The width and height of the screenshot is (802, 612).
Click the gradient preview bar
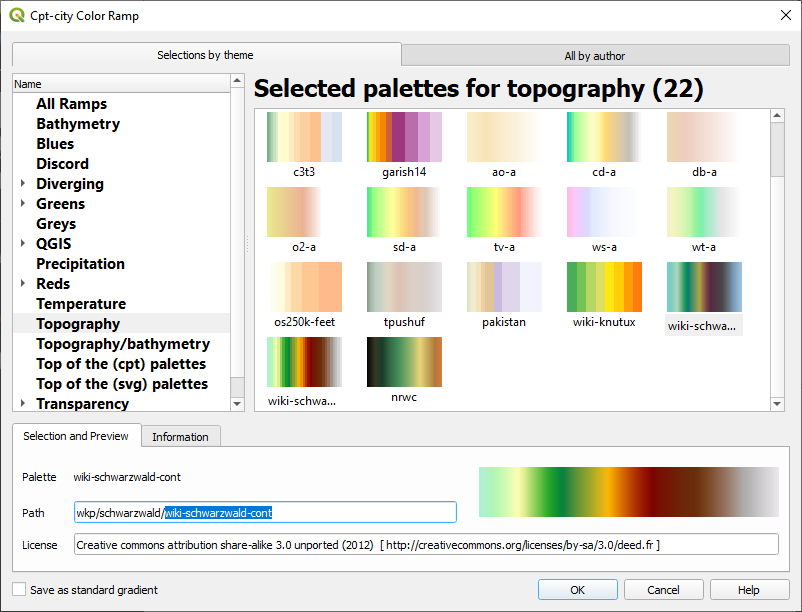pyautogui.click(x=628, y=491)
